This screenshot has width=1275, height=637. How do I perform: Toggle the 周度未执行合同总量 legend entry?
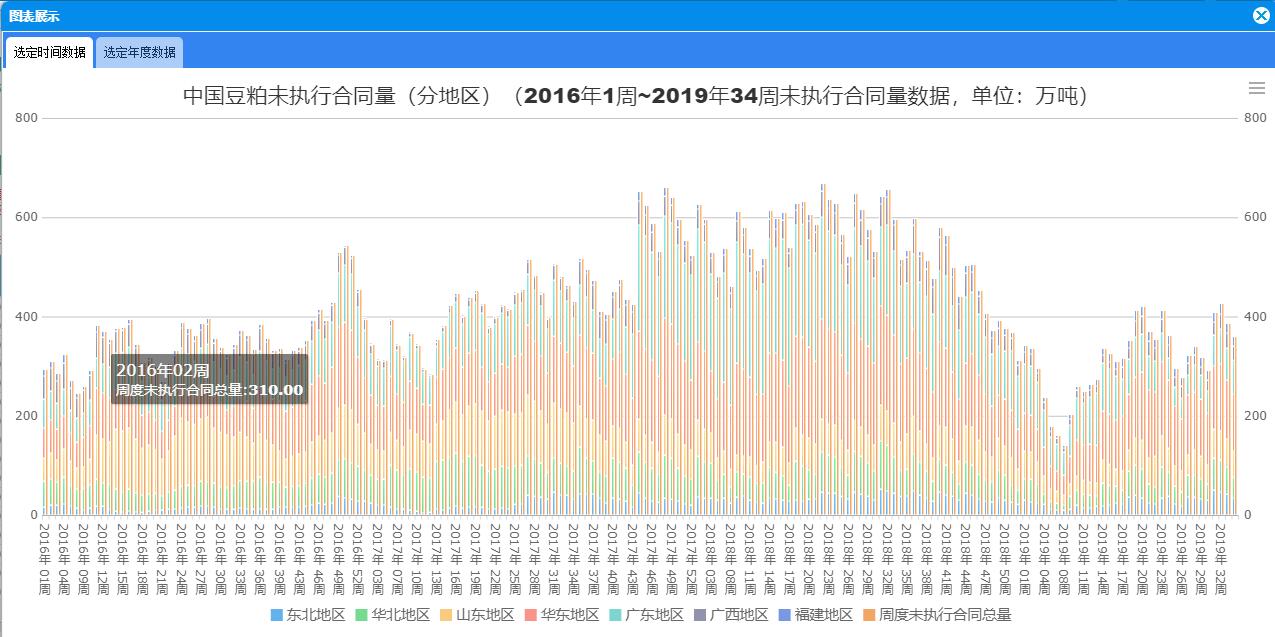coord(944,615)
